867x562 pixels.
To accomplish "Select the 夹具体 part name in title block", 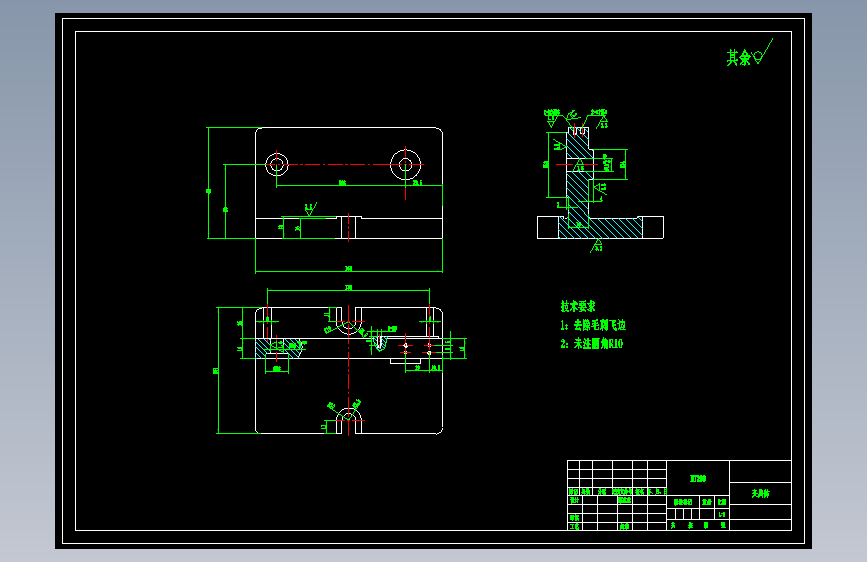I will [x=760, y=493].
